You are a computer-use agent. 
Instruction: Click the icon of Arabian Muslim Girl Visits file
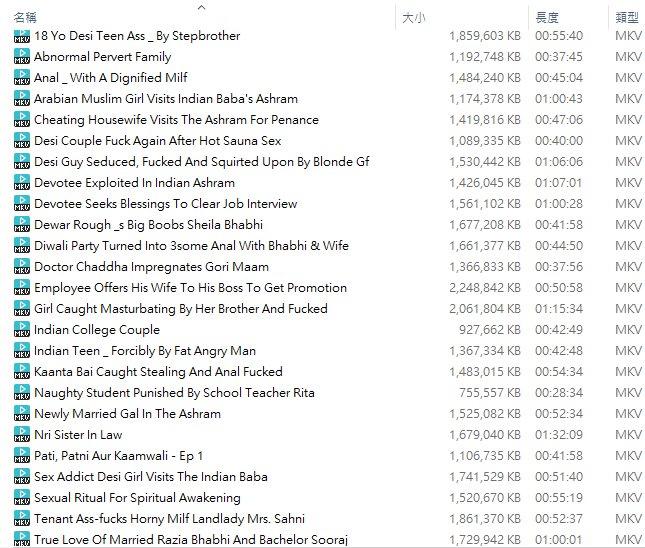coord(22,99)
